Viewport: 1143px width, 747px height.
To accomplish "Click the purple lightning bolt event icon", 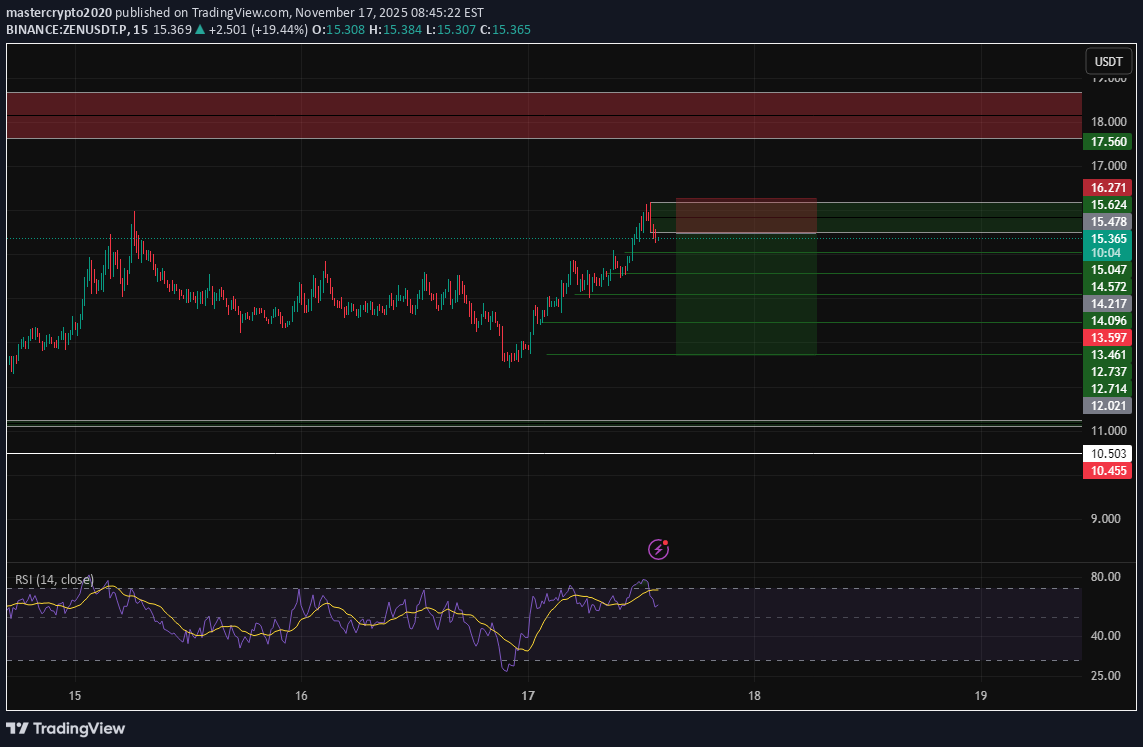I will click(x=658, y=548).
